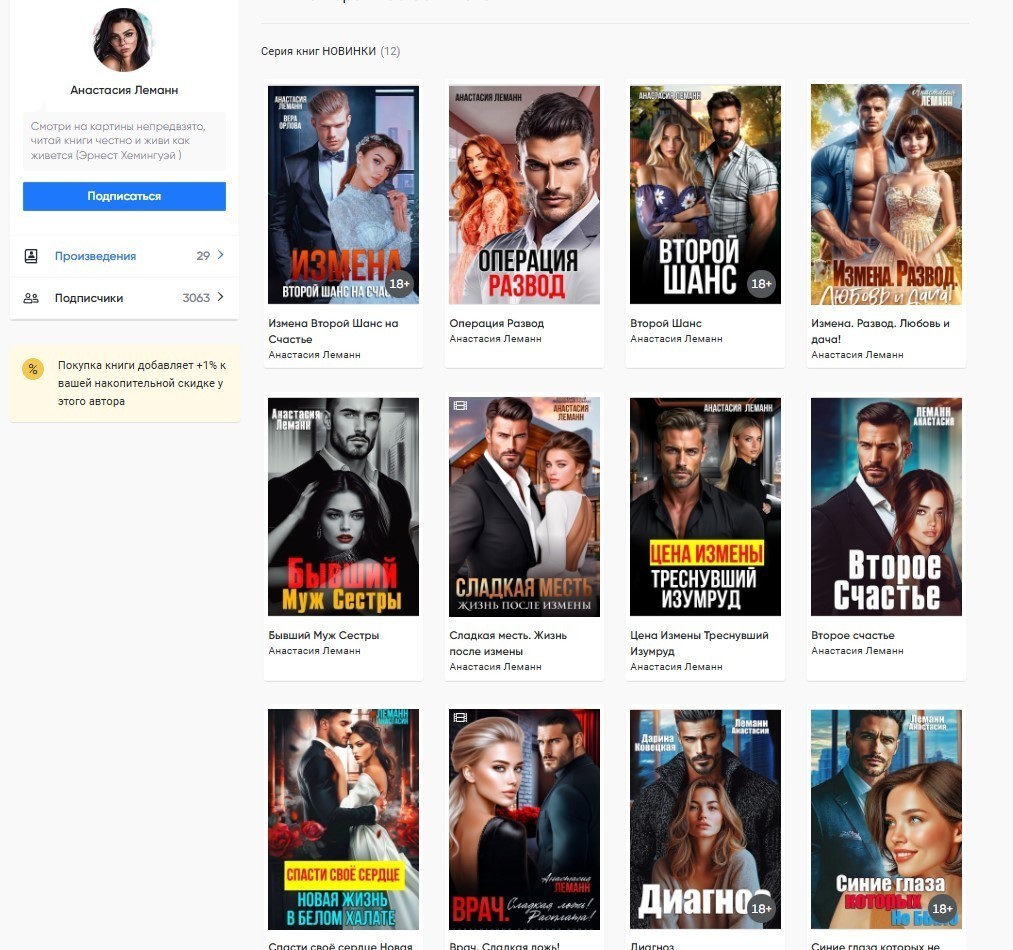Expand the Произведения chevron arrow
This screenshot has height=950, width=1013.
(x=220, y=256)
